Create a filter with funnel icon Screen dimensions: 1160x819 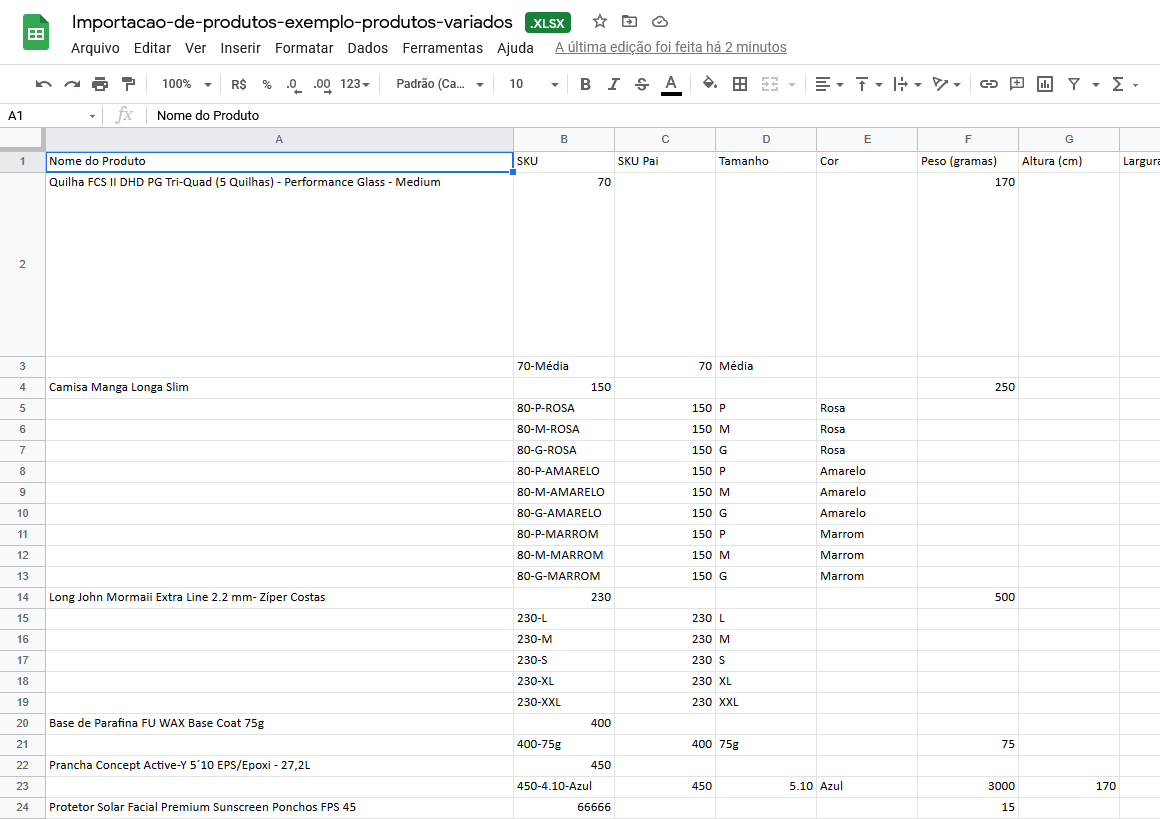[1073, 84]
